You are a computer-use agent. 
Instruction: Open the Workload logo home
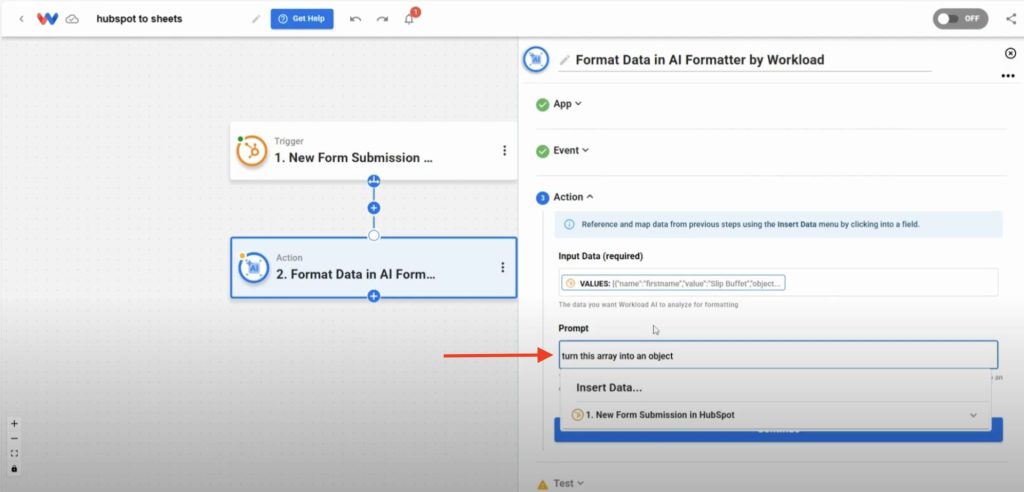pos(48,19)
